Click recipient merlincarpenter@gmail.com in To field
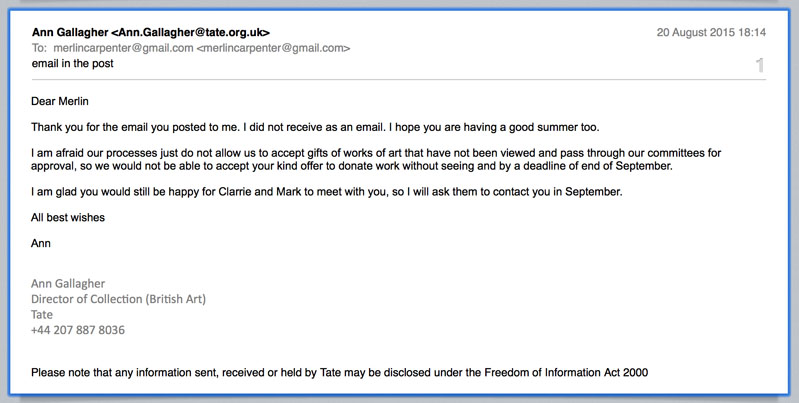Image resolution: width=799 pixels, height=403 pixels. (x=123, y=48)
